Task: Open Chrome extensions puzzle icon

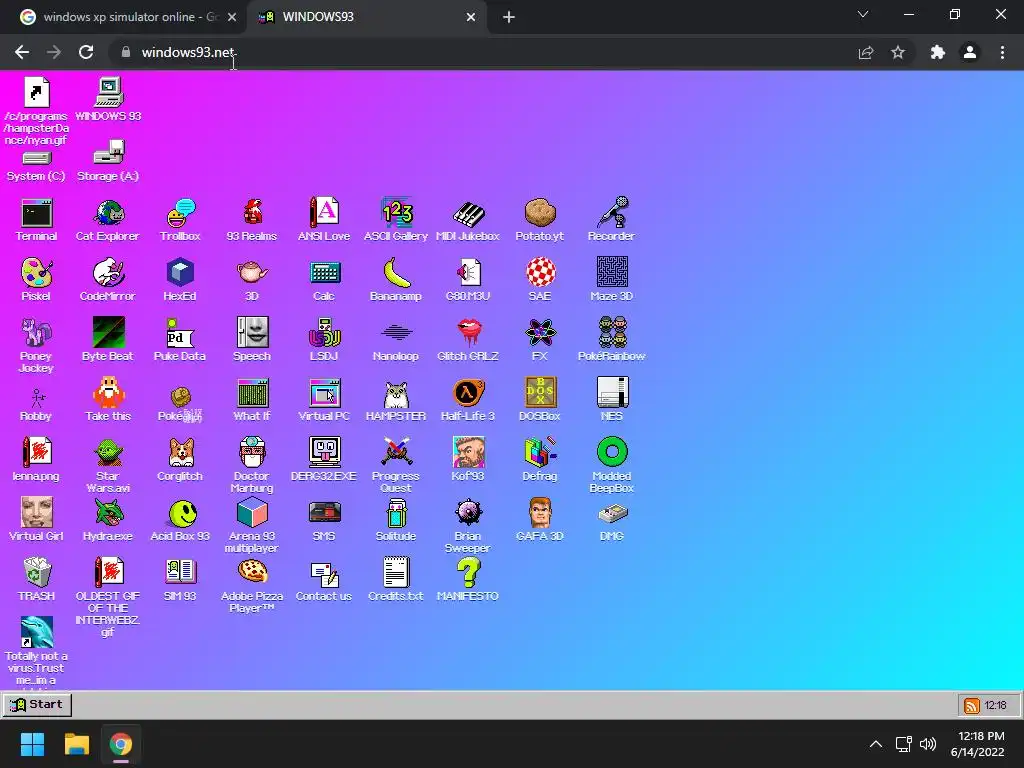Action: point(938,52)
